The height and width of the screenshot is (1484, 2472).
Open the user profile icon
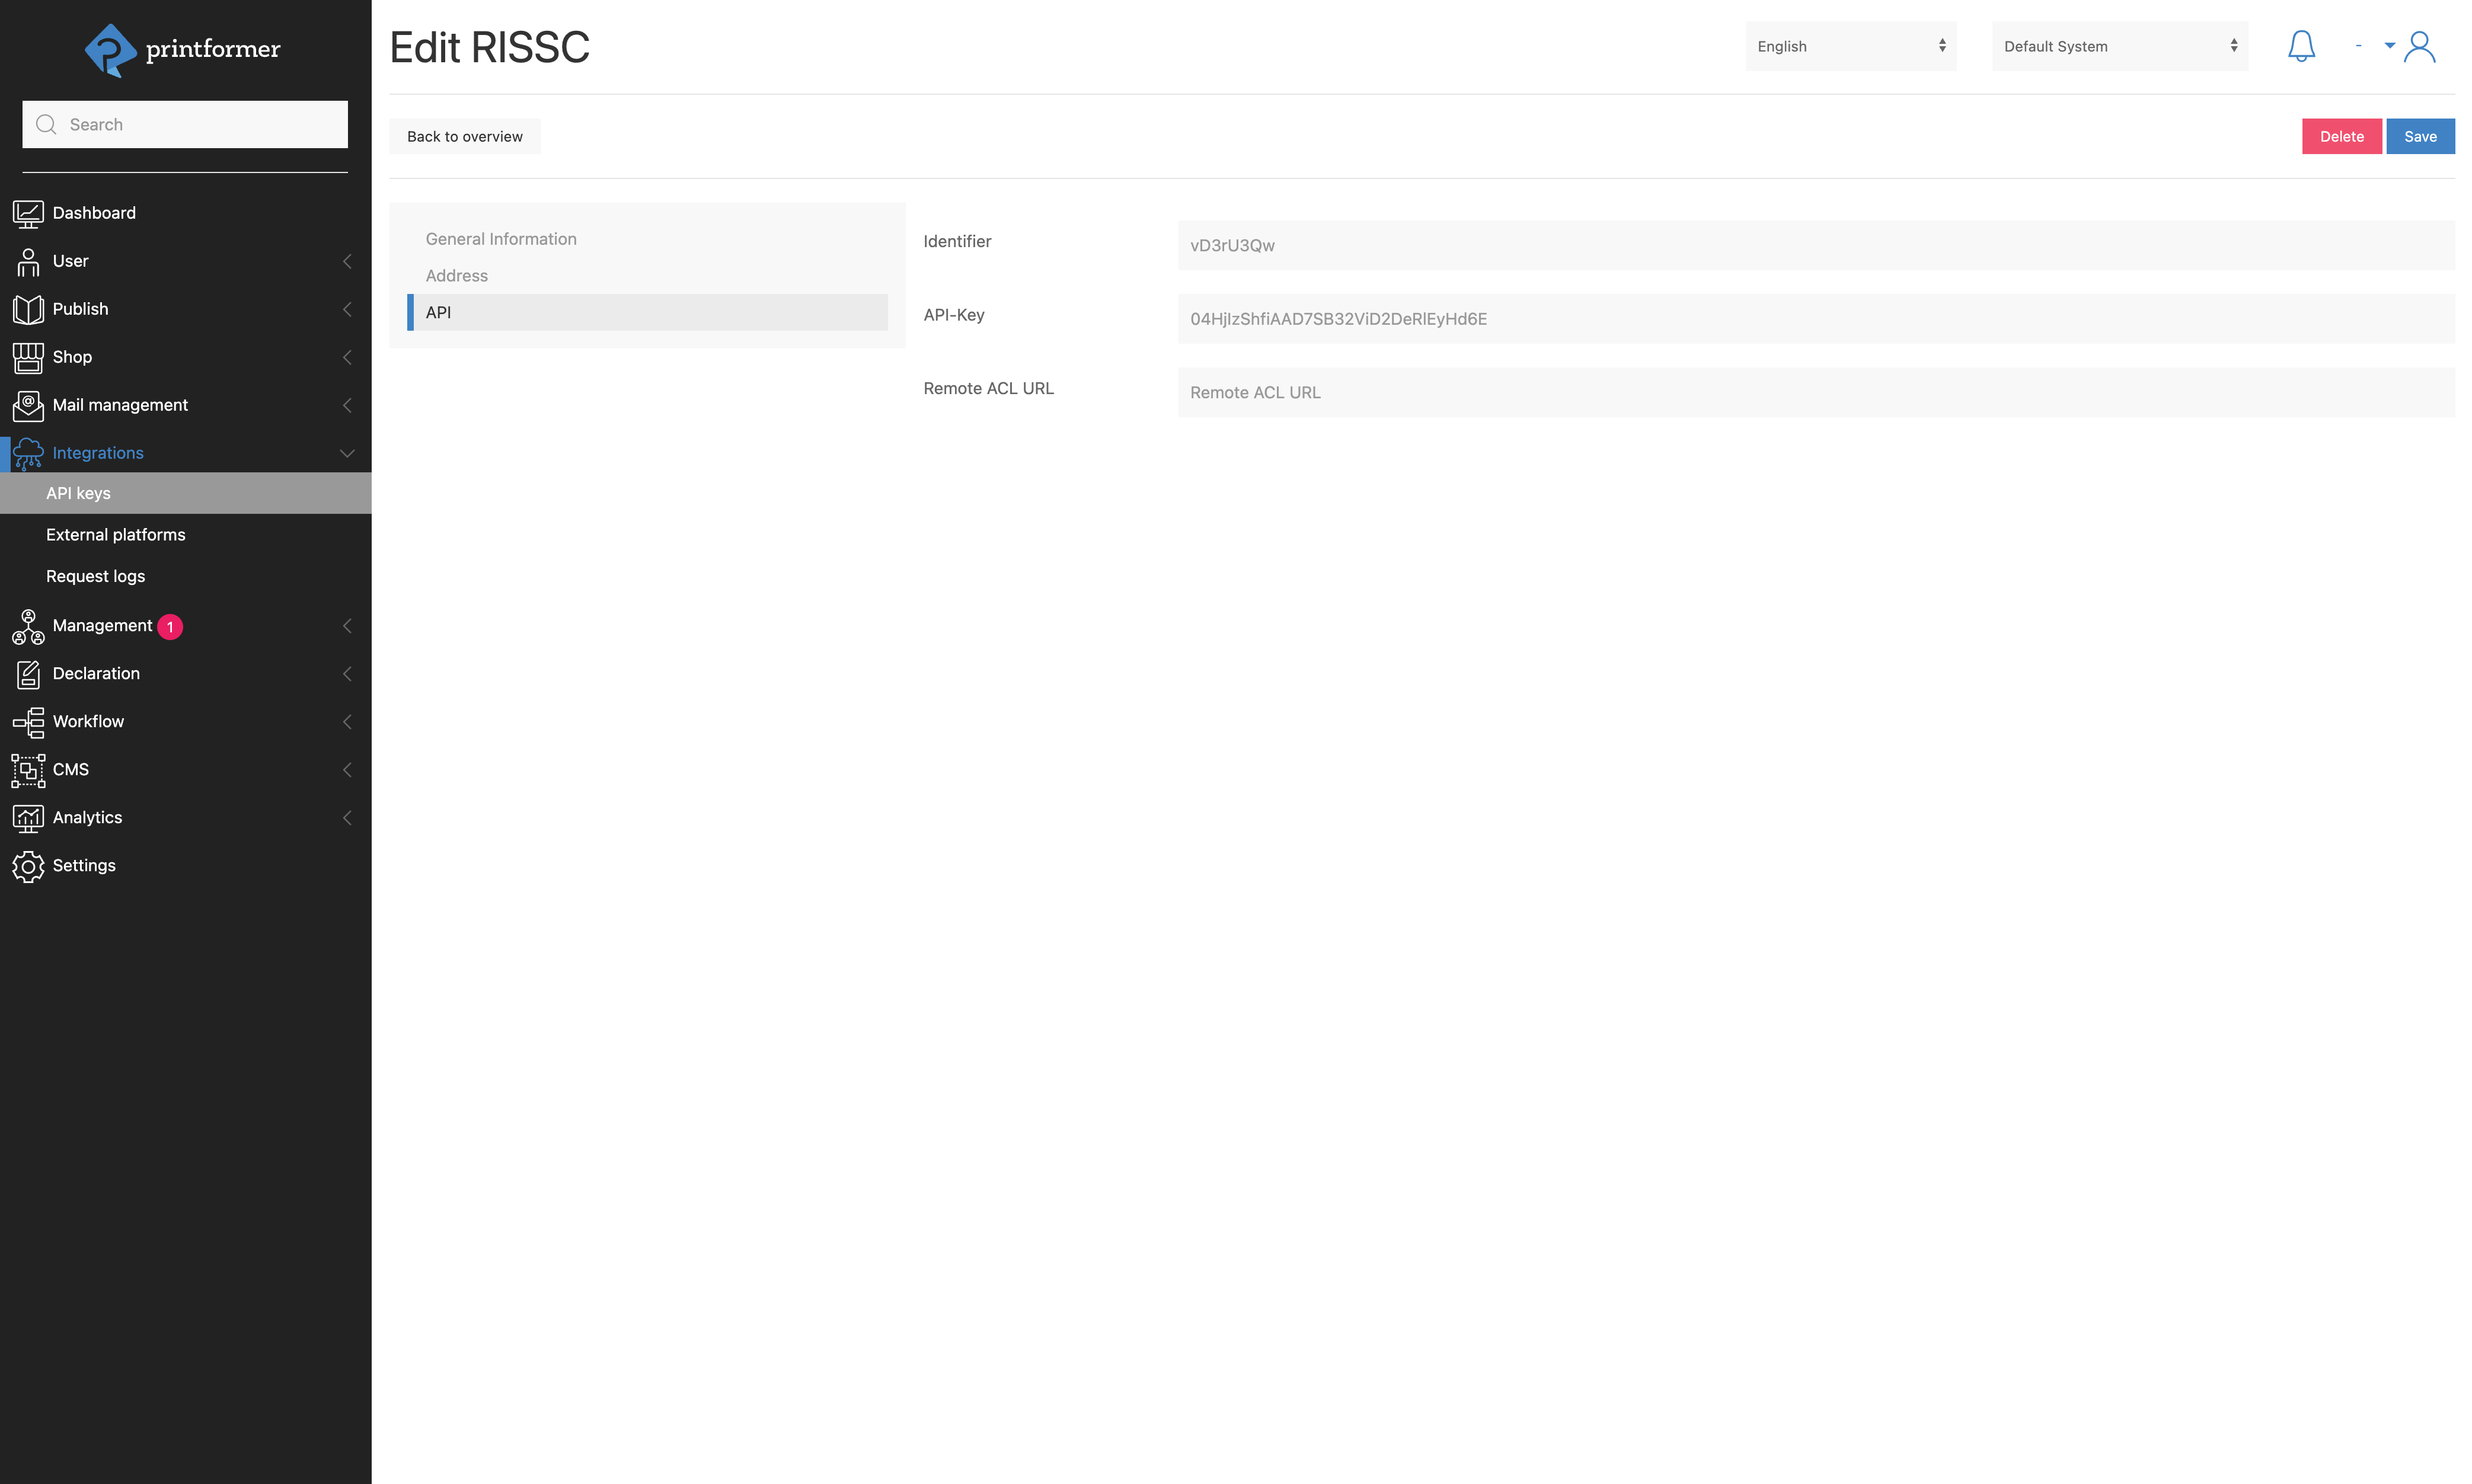click(x=2418, y=46)
